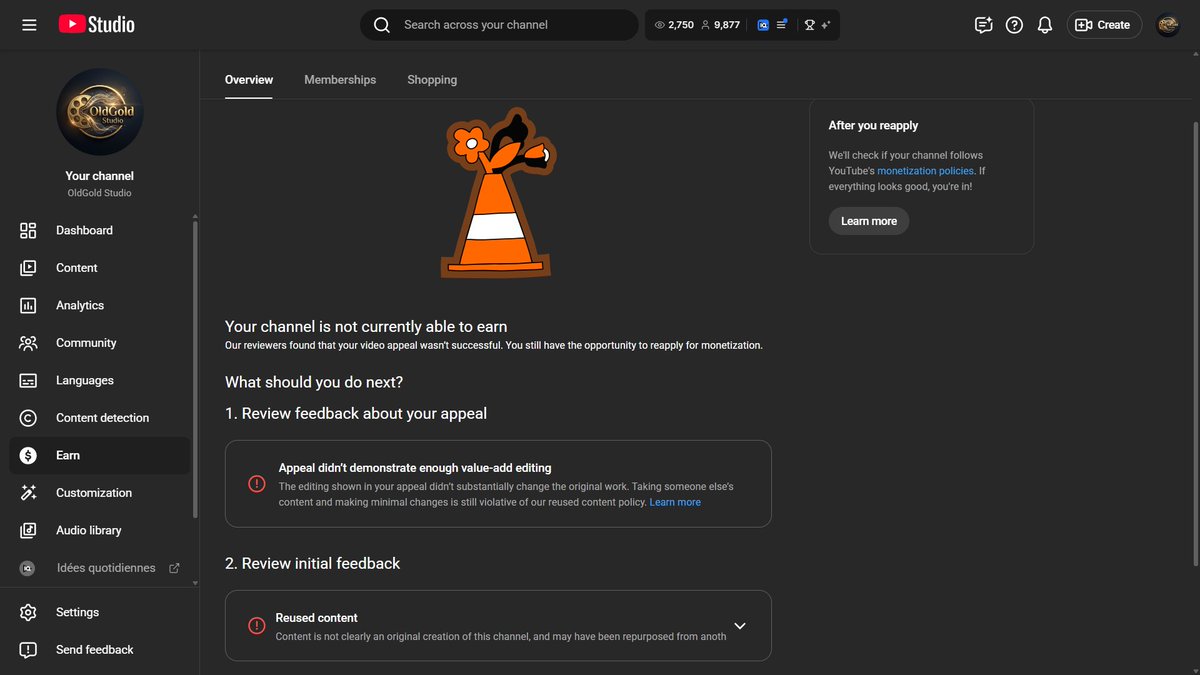Image resolution: width=1200 pixels, height=675 pixels.
Task: Open the hamburger navigation menu
Action: 29,25
